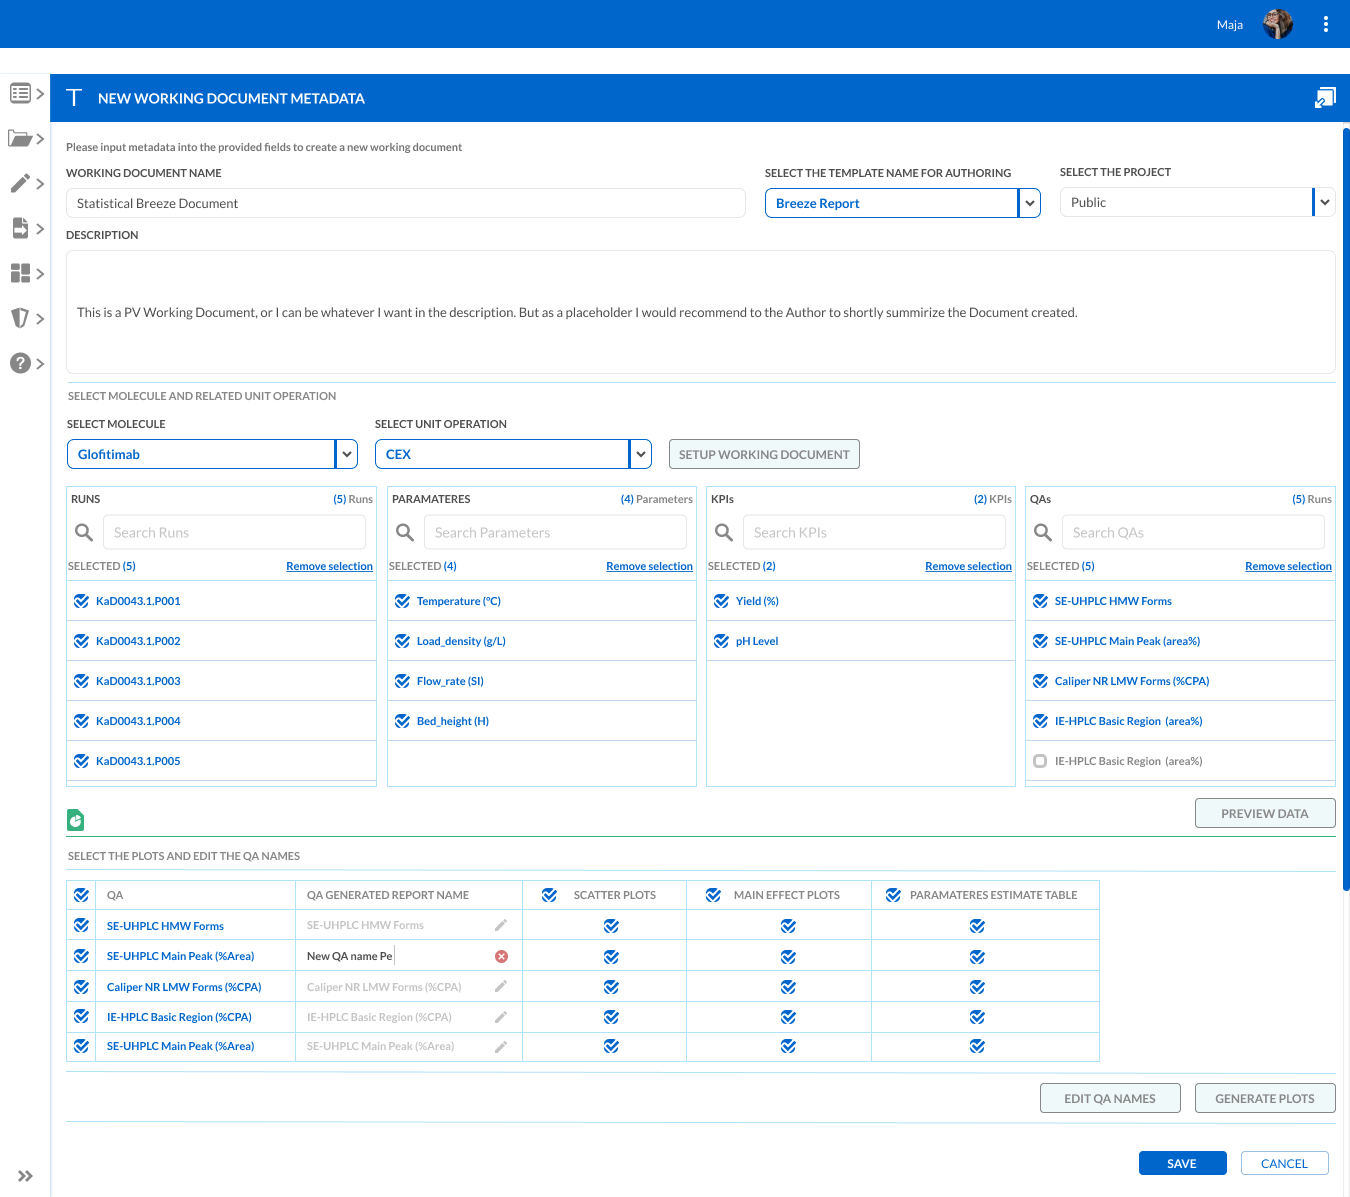Open the Select Molecule dropdown
The height and width of the screenshot is (1197, 1350).
346,454
